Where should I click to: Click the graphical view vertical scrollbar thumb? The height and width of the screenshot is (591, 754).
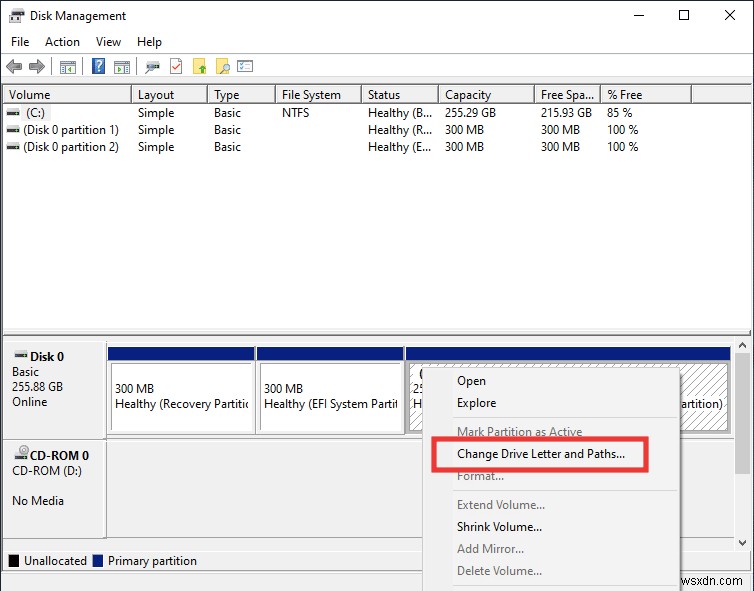[x=742, y=414]
